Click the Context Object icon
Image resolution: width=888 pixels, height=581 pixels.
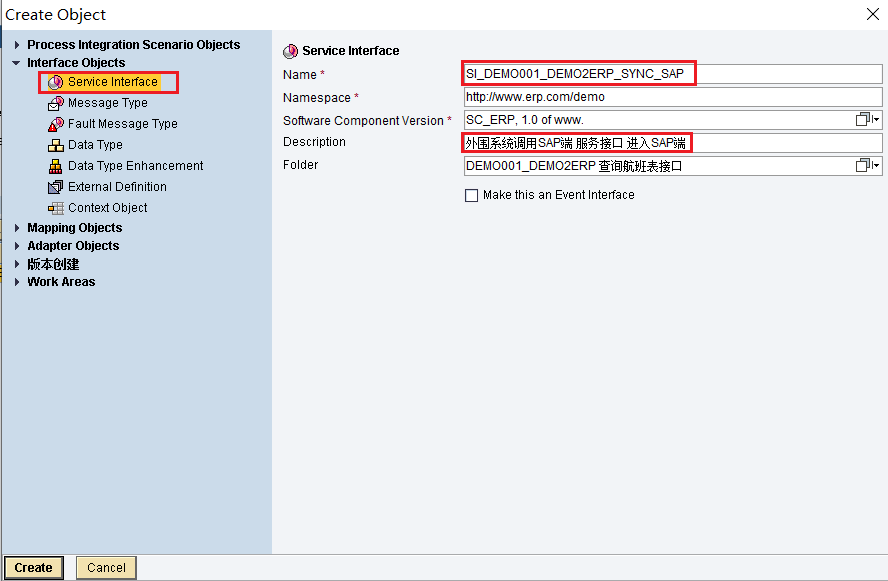click(x=56, y=208)
